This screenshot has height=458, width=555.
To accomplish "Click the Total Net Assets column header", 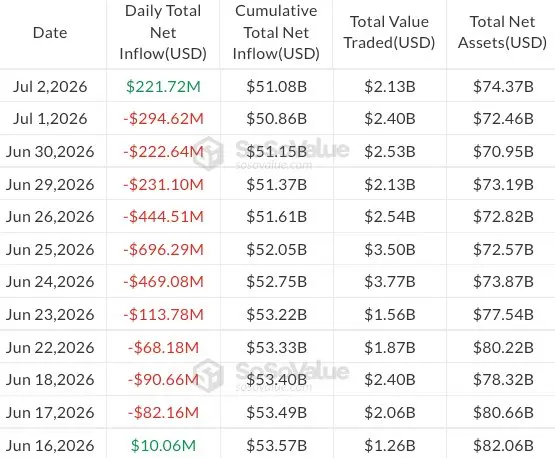I will 502,33.
